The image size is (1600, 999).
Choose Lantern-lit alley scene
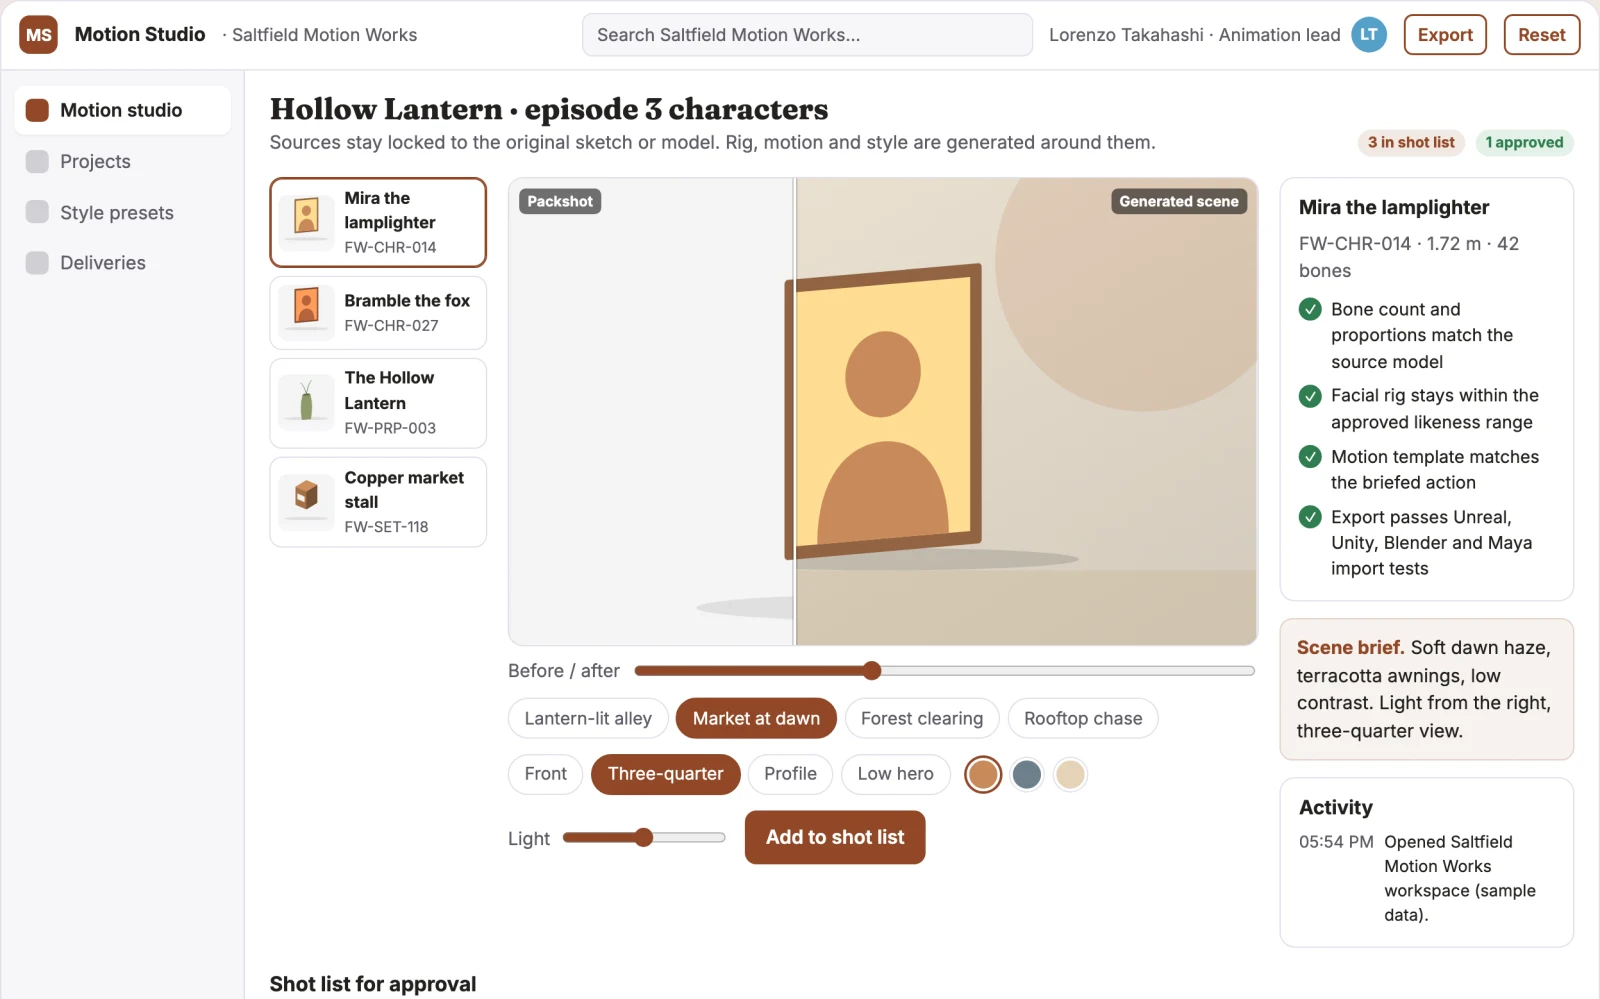pos(588,718)
